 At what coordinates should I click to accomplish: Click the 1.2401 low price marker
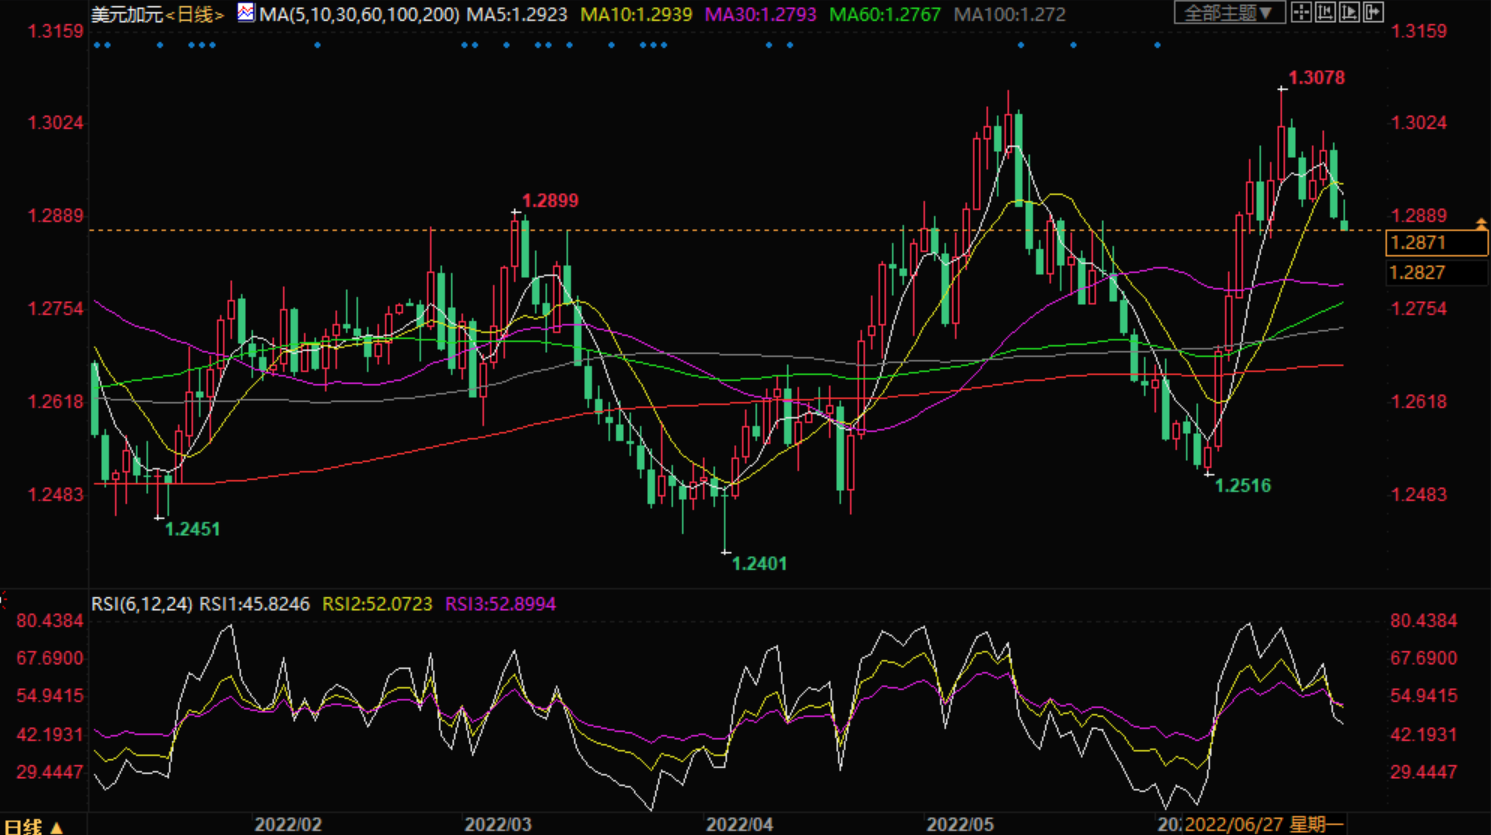point(759,564)
